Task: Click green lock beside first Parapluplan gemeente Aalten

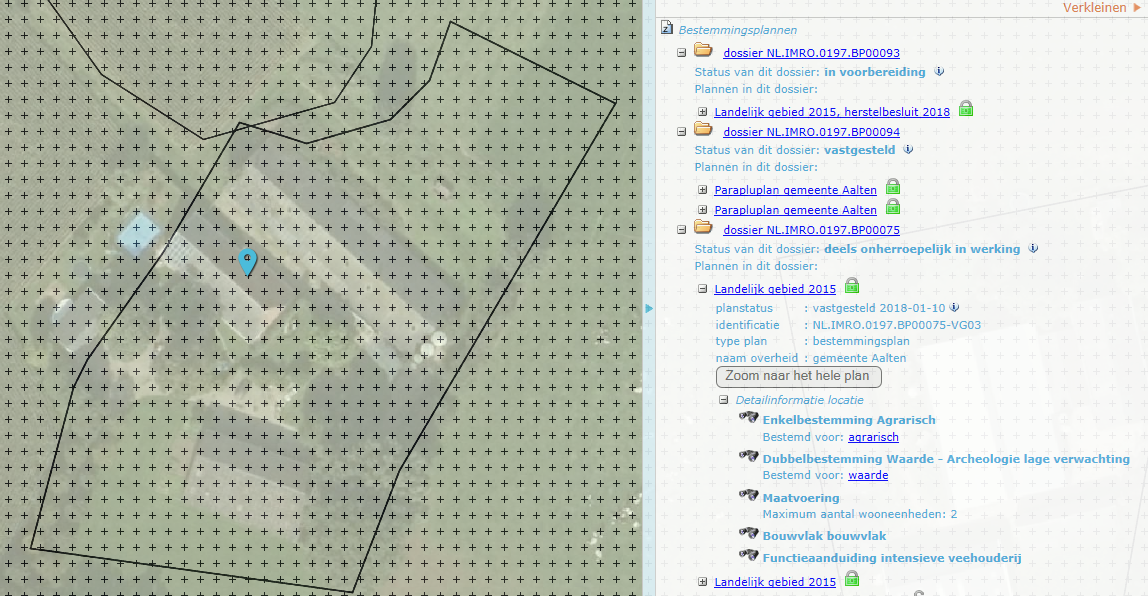Action: click(892, 186)
